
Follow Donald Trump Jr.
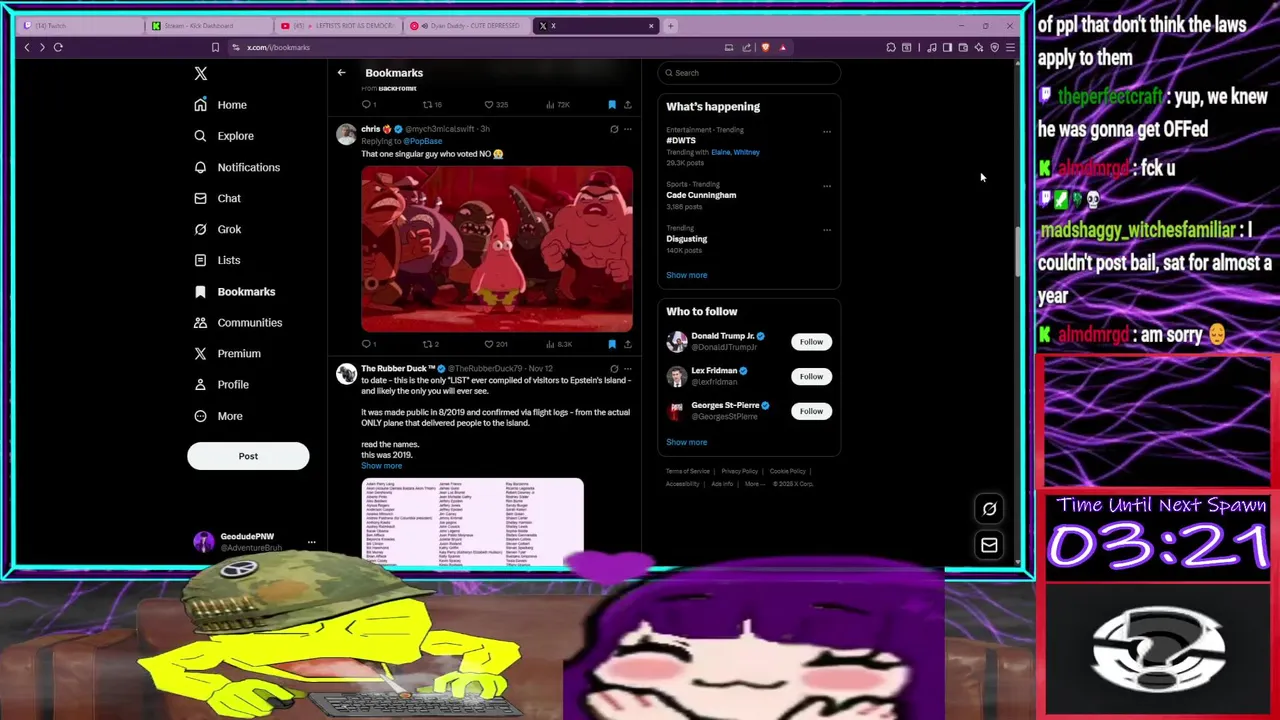(x=811, y=342)
